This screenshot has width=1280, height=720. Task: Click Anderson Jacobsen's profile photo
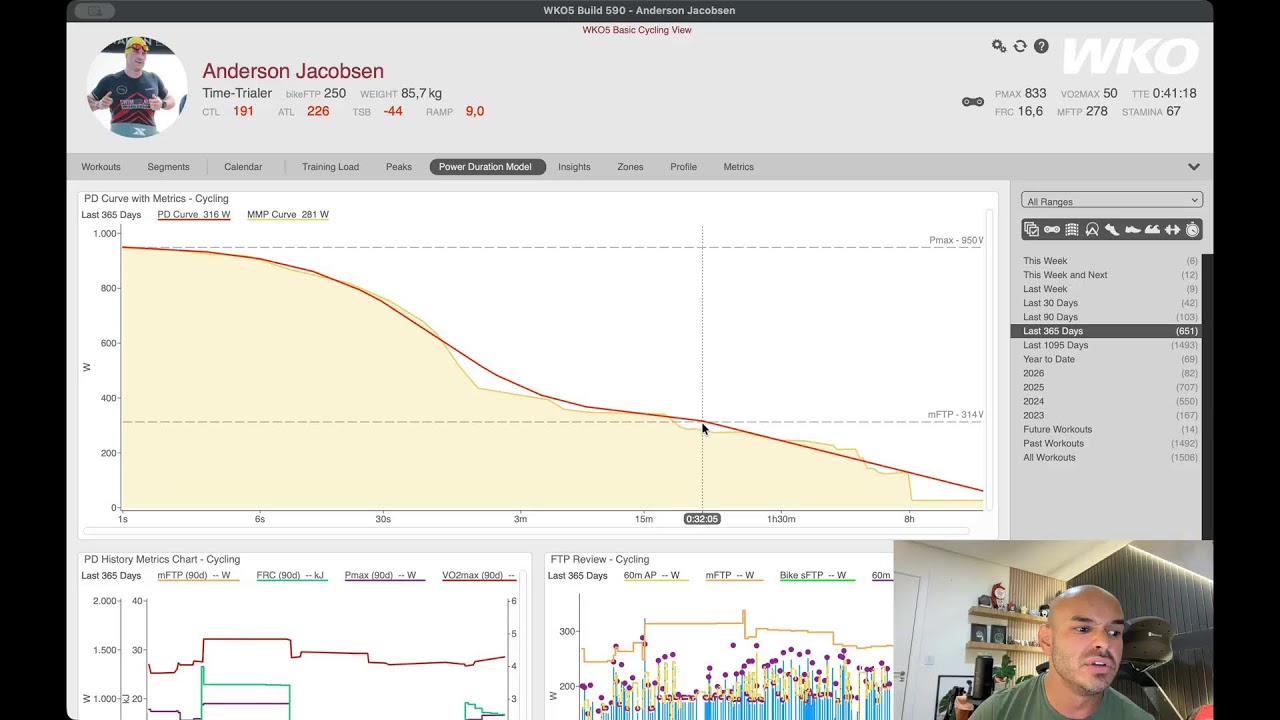pos(137,87)
